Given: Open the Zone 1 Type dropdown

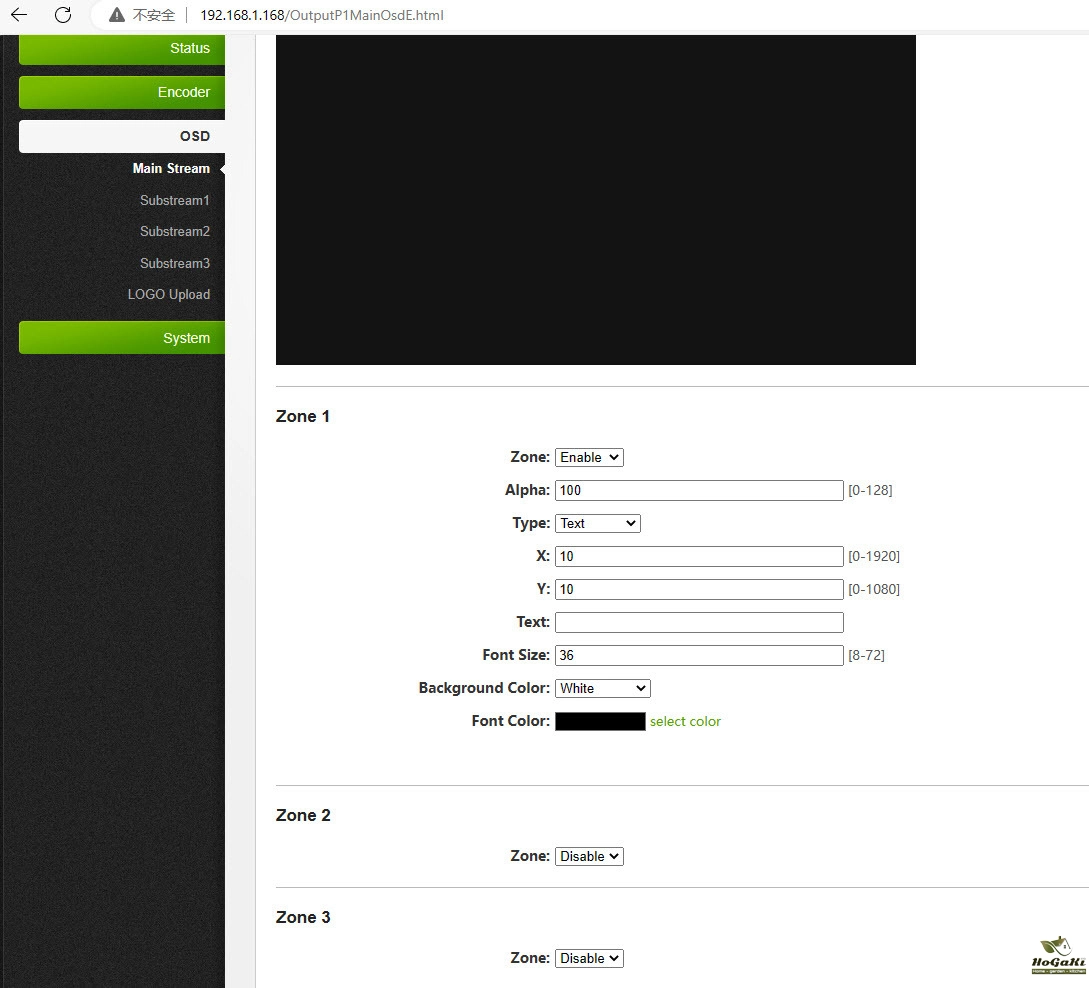Looking at the screenshot, I should [597, 523].
